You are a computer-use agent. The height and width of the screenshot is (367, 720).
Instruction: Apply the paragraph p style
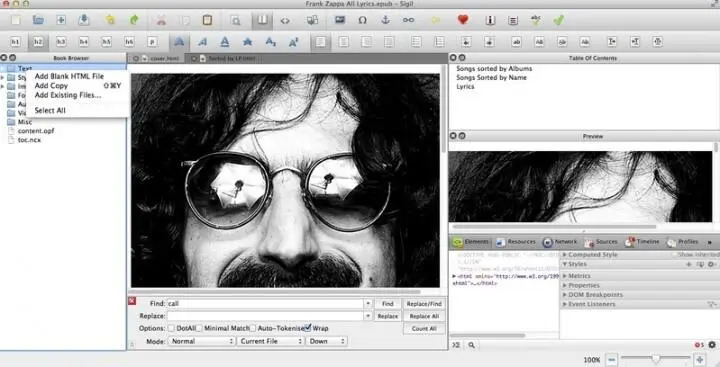coord(152,42)
